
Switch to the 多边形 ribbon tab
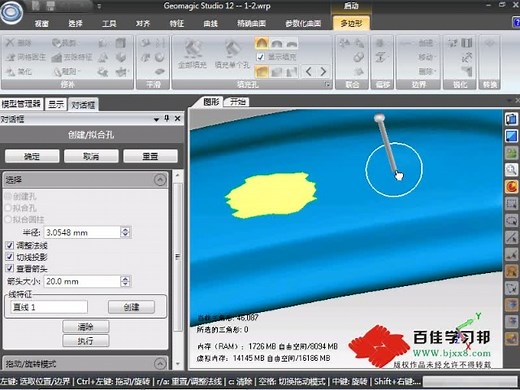click(351, 23)
